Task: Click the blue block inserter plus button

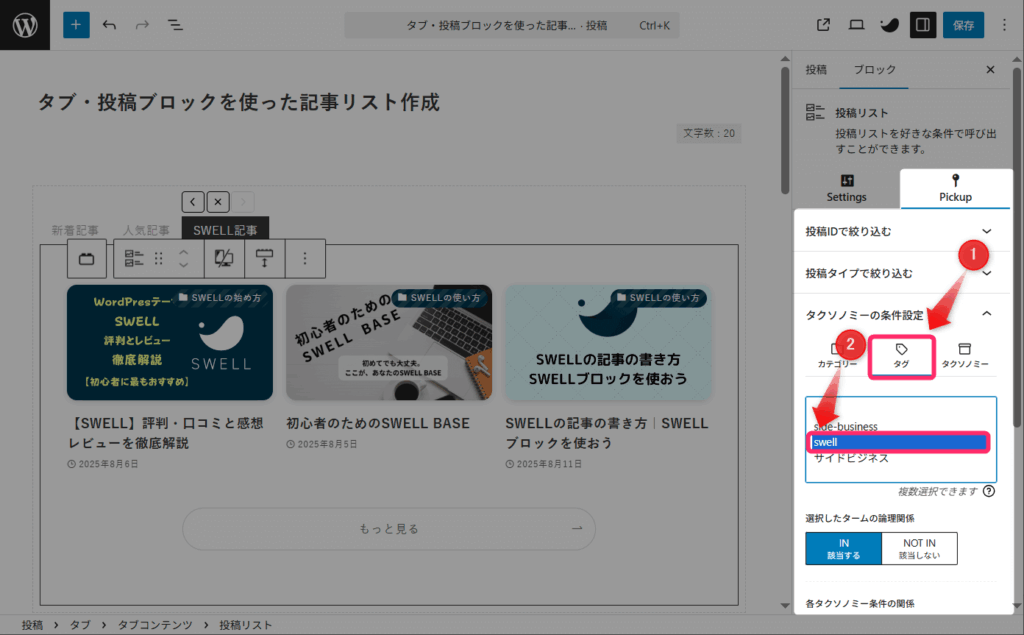Action: 76,25
